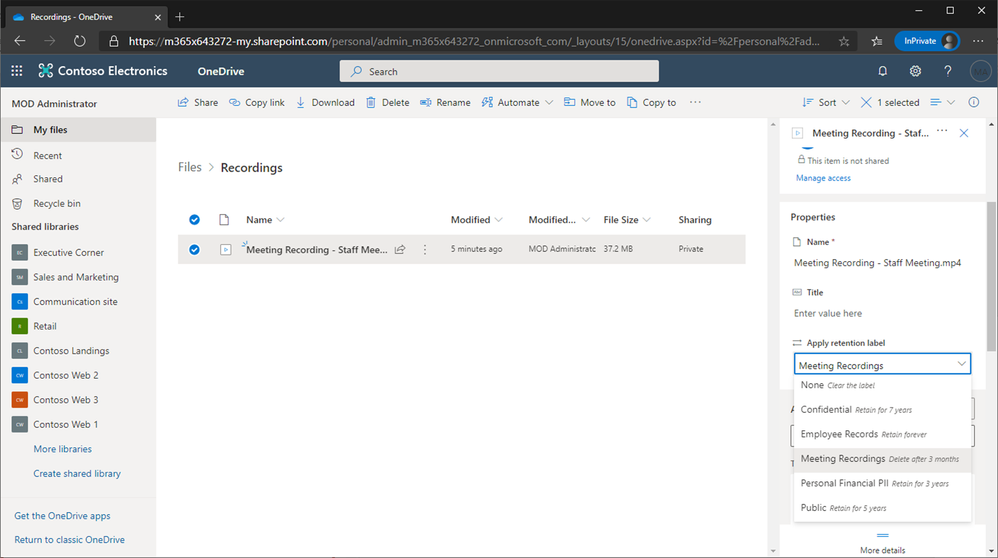998x558 pixels.
Task: Open the help question mark icon
Action: pos(948,71)
